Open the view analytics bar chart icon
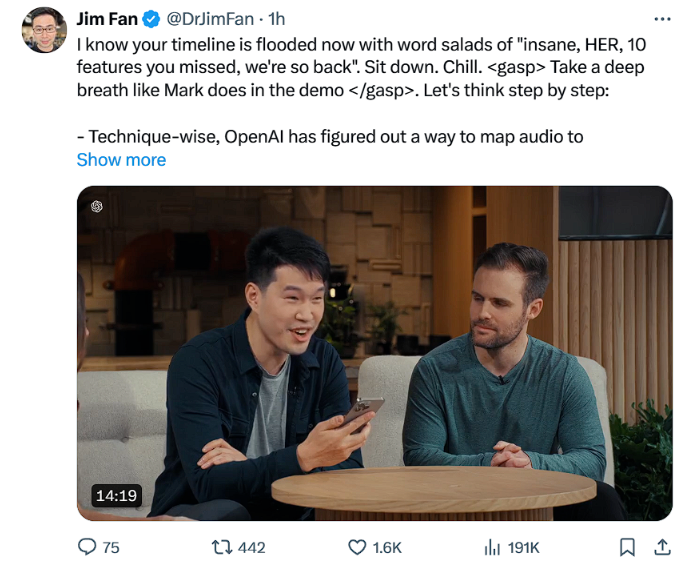This screenshot has height=568, width=693. (x=491, y=547)
